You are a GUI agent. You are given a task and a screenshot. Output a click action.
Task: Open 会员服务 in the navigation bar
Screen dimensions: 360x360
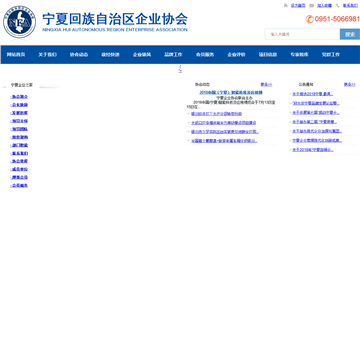[205, 55]
